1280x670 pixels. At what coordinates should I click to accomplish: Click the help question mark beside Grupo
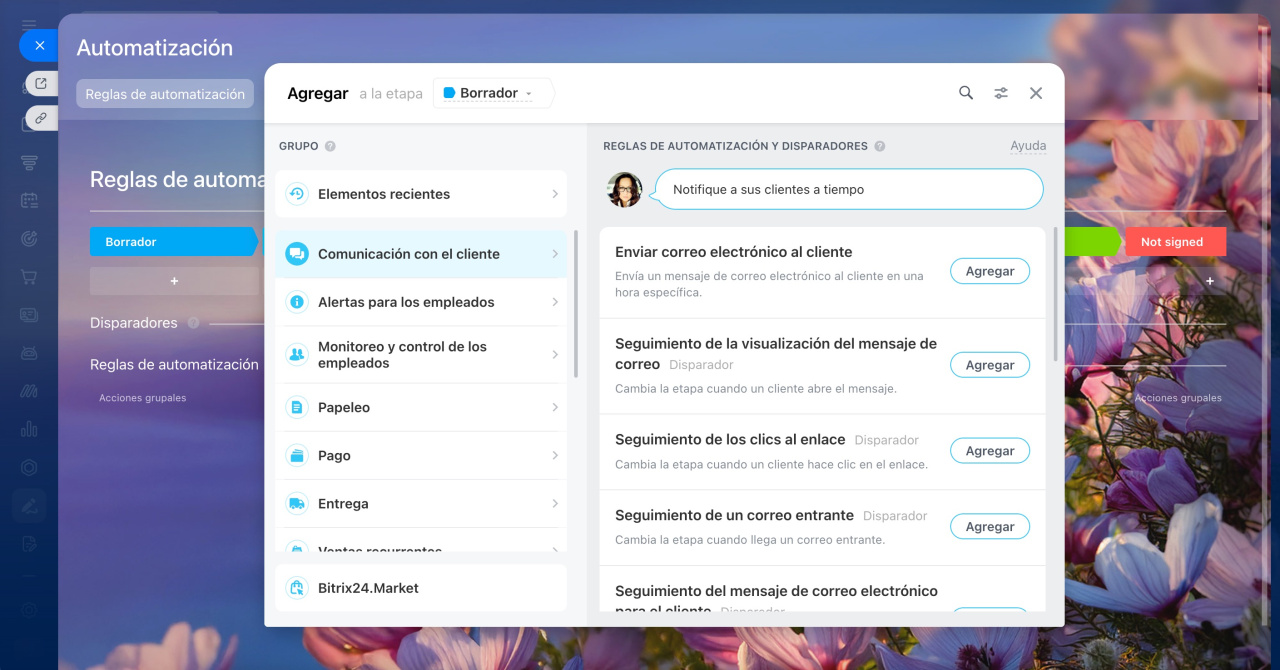[330, 146]
